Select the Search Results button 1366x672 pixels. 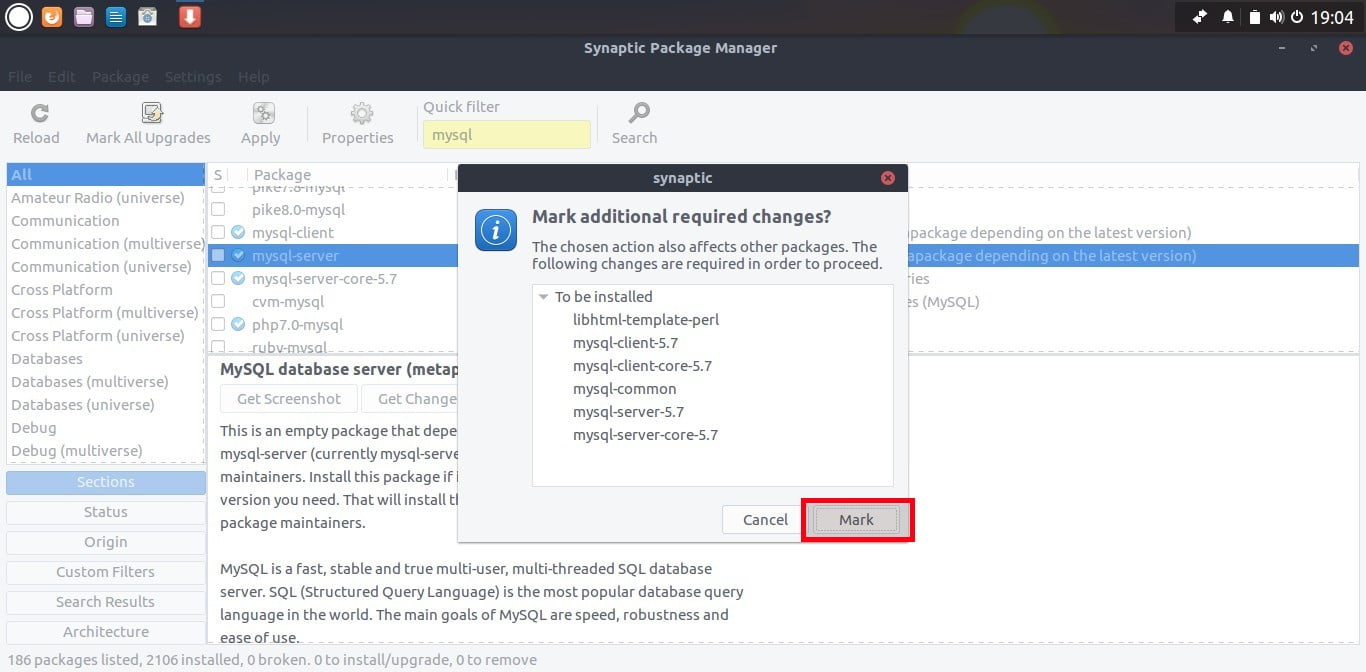pos(106,602)
